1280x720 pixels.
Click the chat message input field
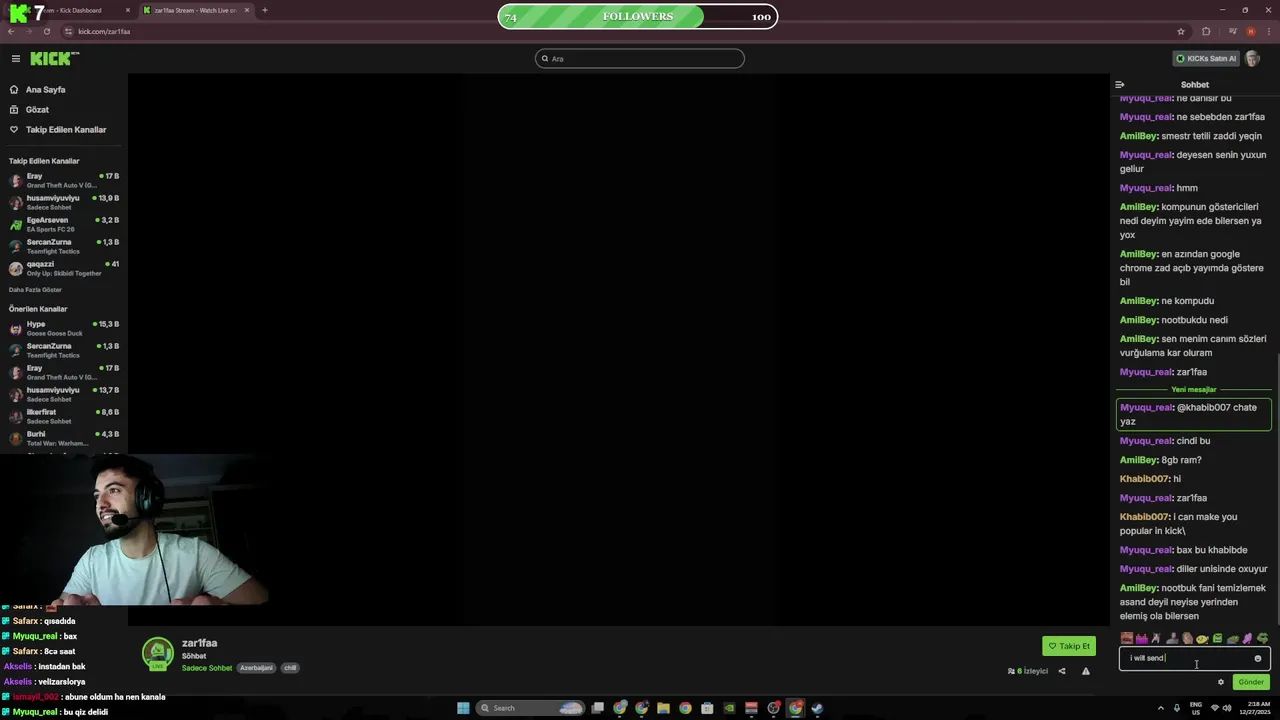(1194, 658)
